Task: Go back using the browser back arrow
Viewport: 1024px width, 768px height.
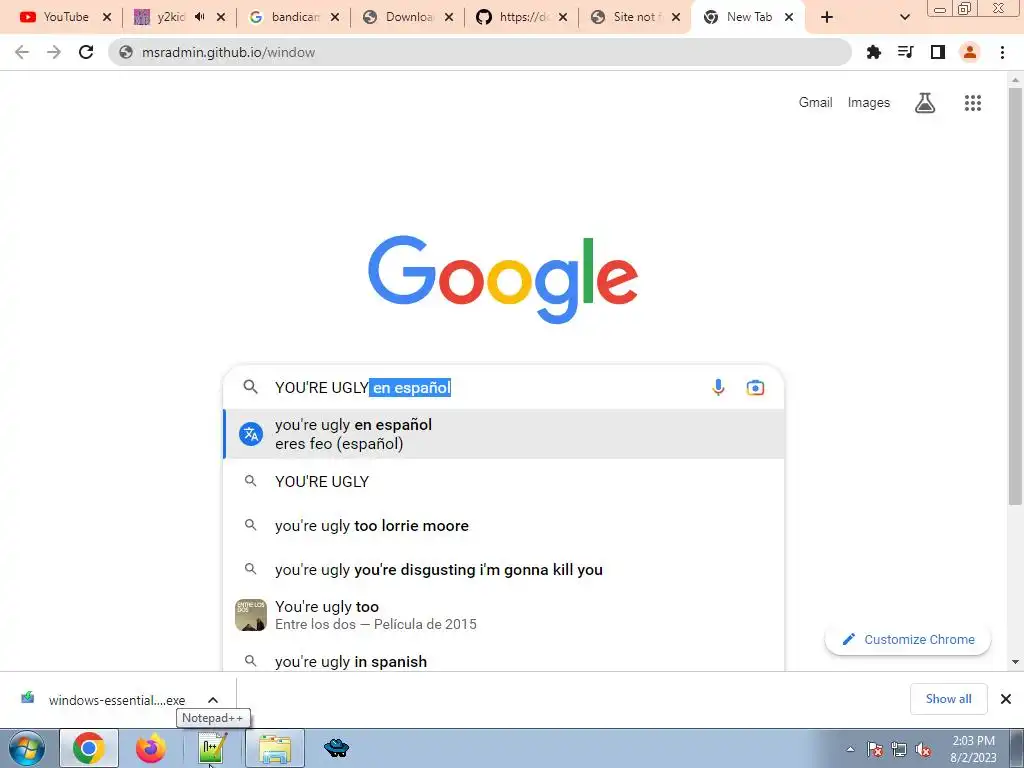Action: point(22,52)
